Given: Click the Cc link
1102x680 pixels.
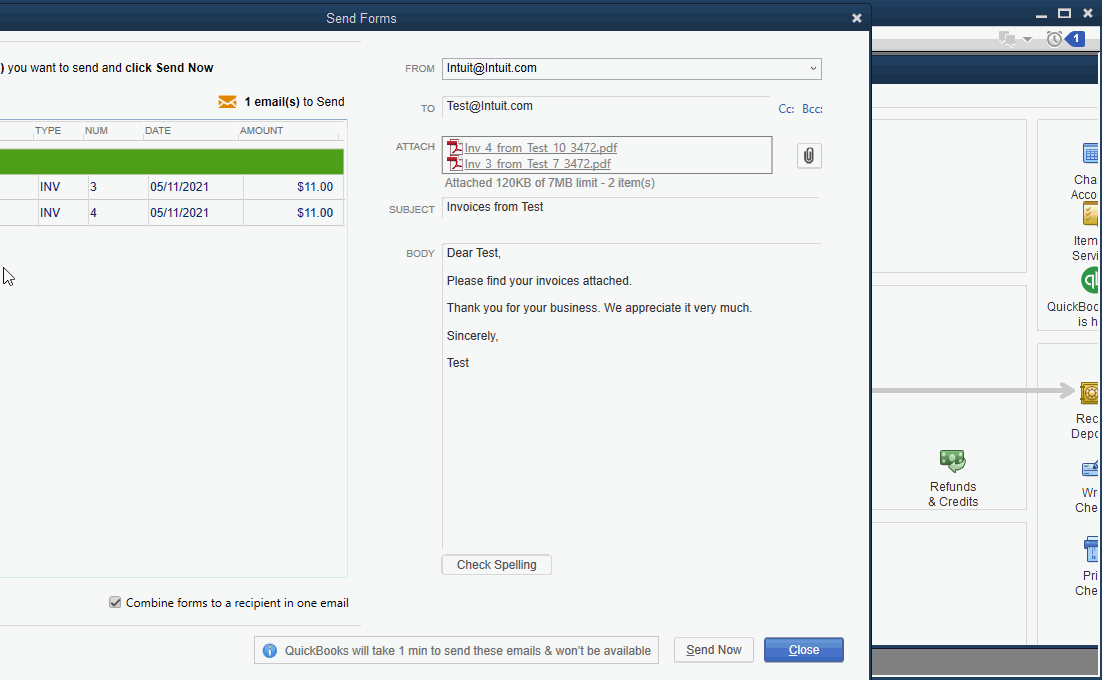Looking at the screenshot, I should click(x=786, y=108).
